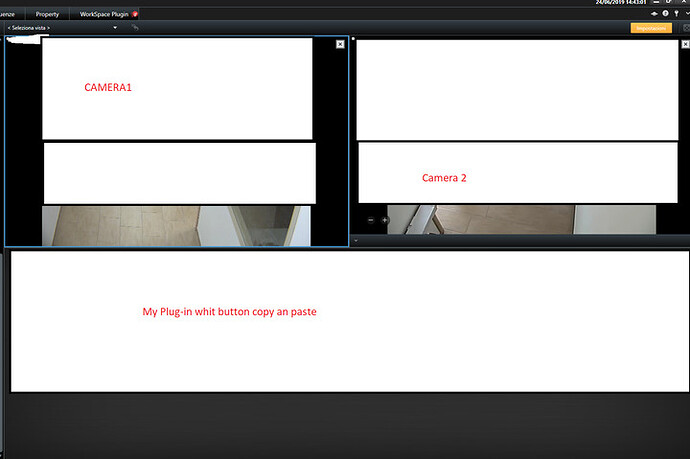Click the first status icon in top-right
690x459 pixels.
pos(653,13)
